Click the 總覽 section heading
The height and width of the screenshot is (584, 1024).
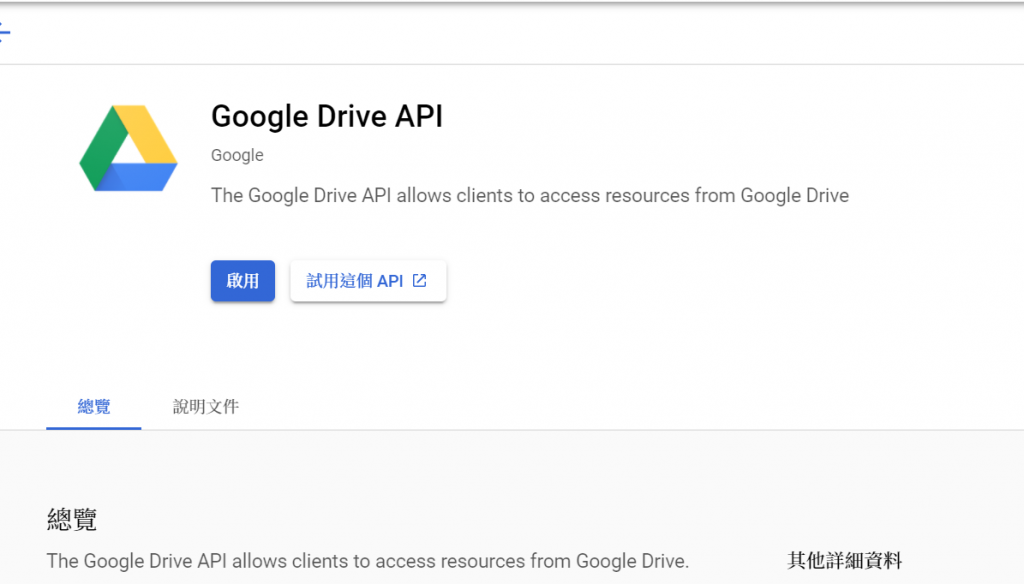pos(72,520)
